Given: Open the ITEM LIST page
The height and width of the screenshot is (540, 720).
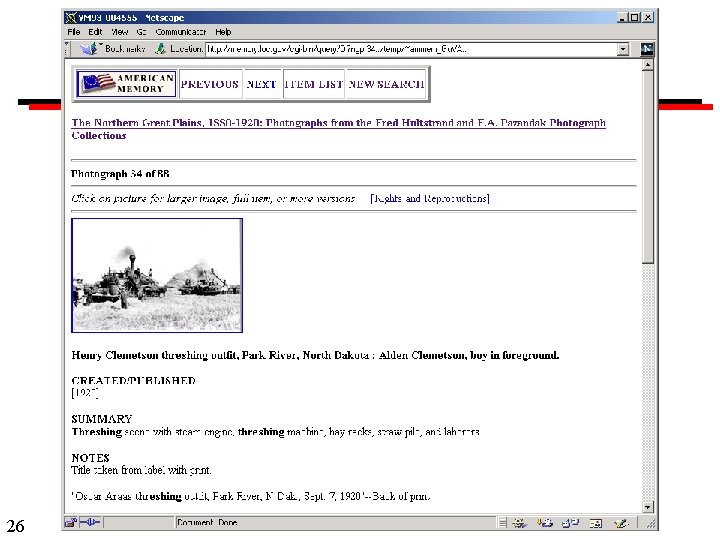Looking at the screenshot, I should (314, 84).
